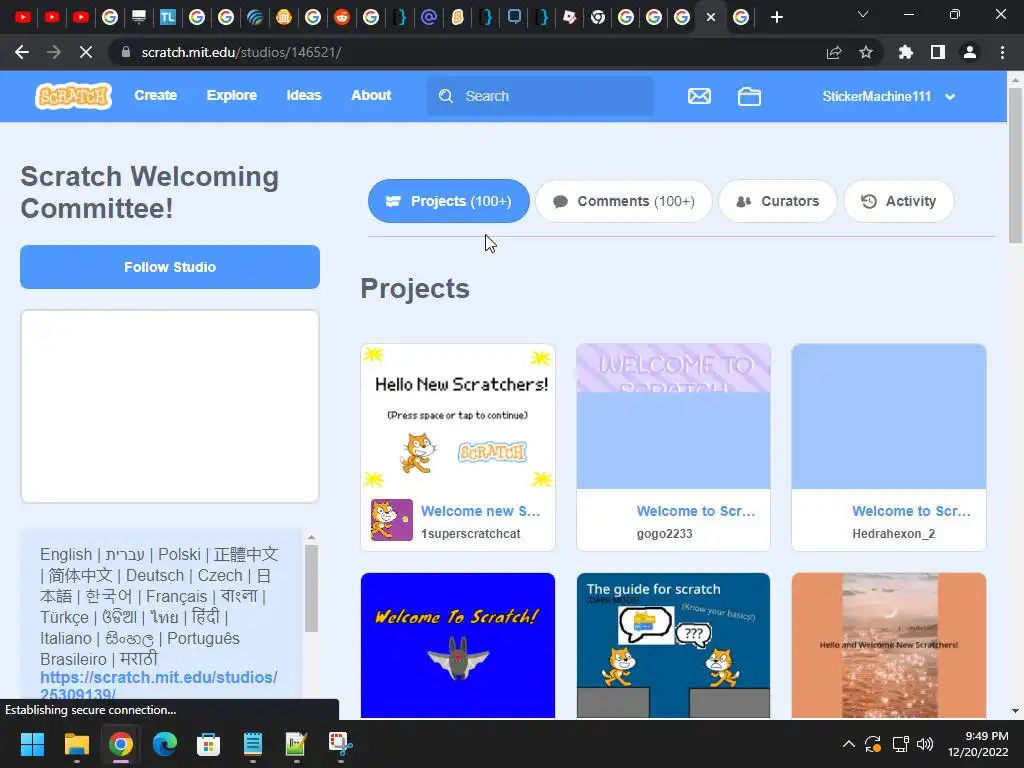Click the Follow Studio button
This screenshot has width=1024, height=768.
tap(170, 267)
